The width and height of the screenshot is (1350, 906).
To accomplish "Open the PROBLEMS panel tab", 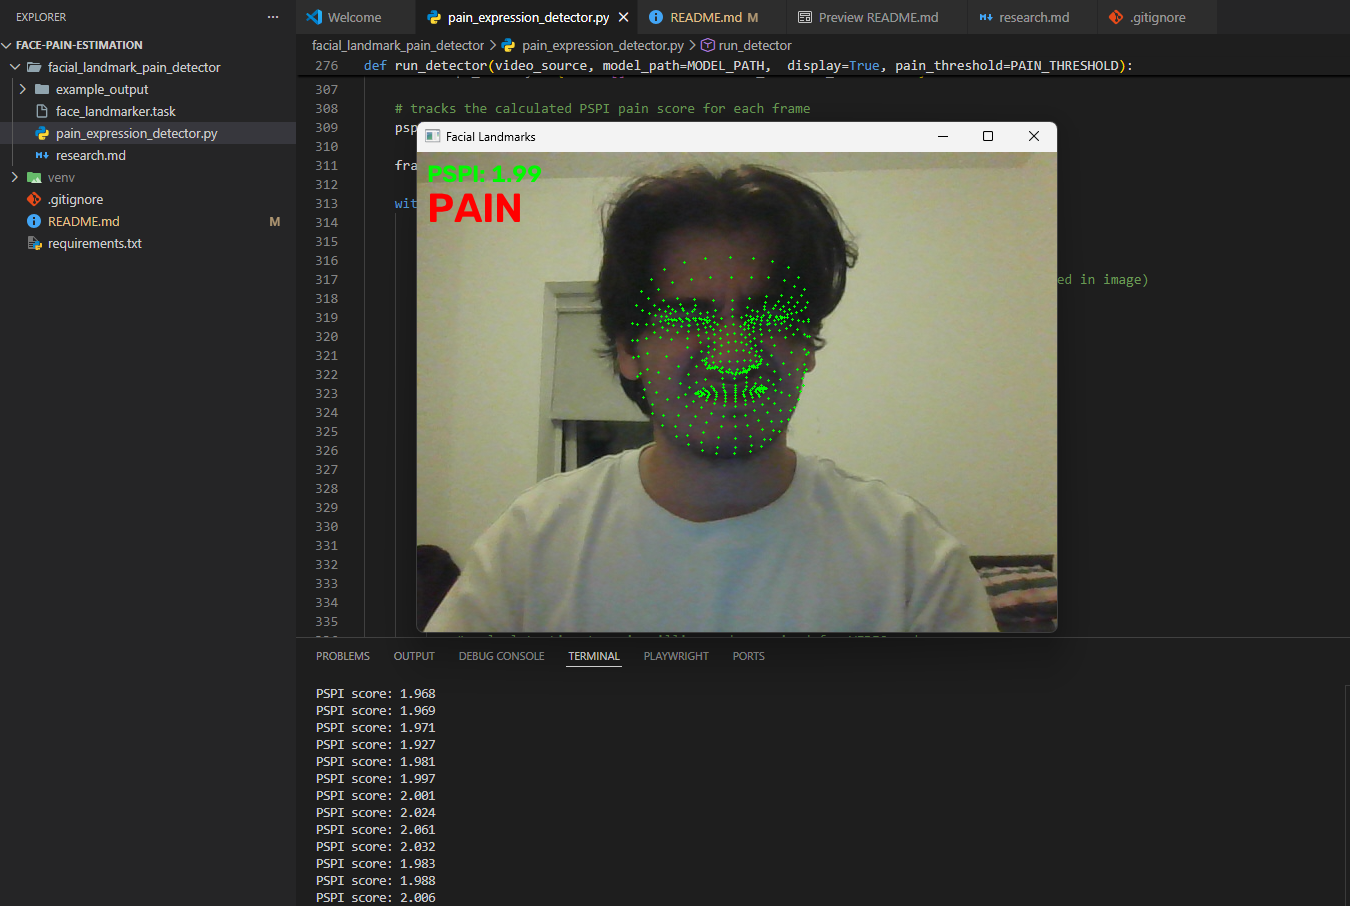I will [x=343, y=656].
